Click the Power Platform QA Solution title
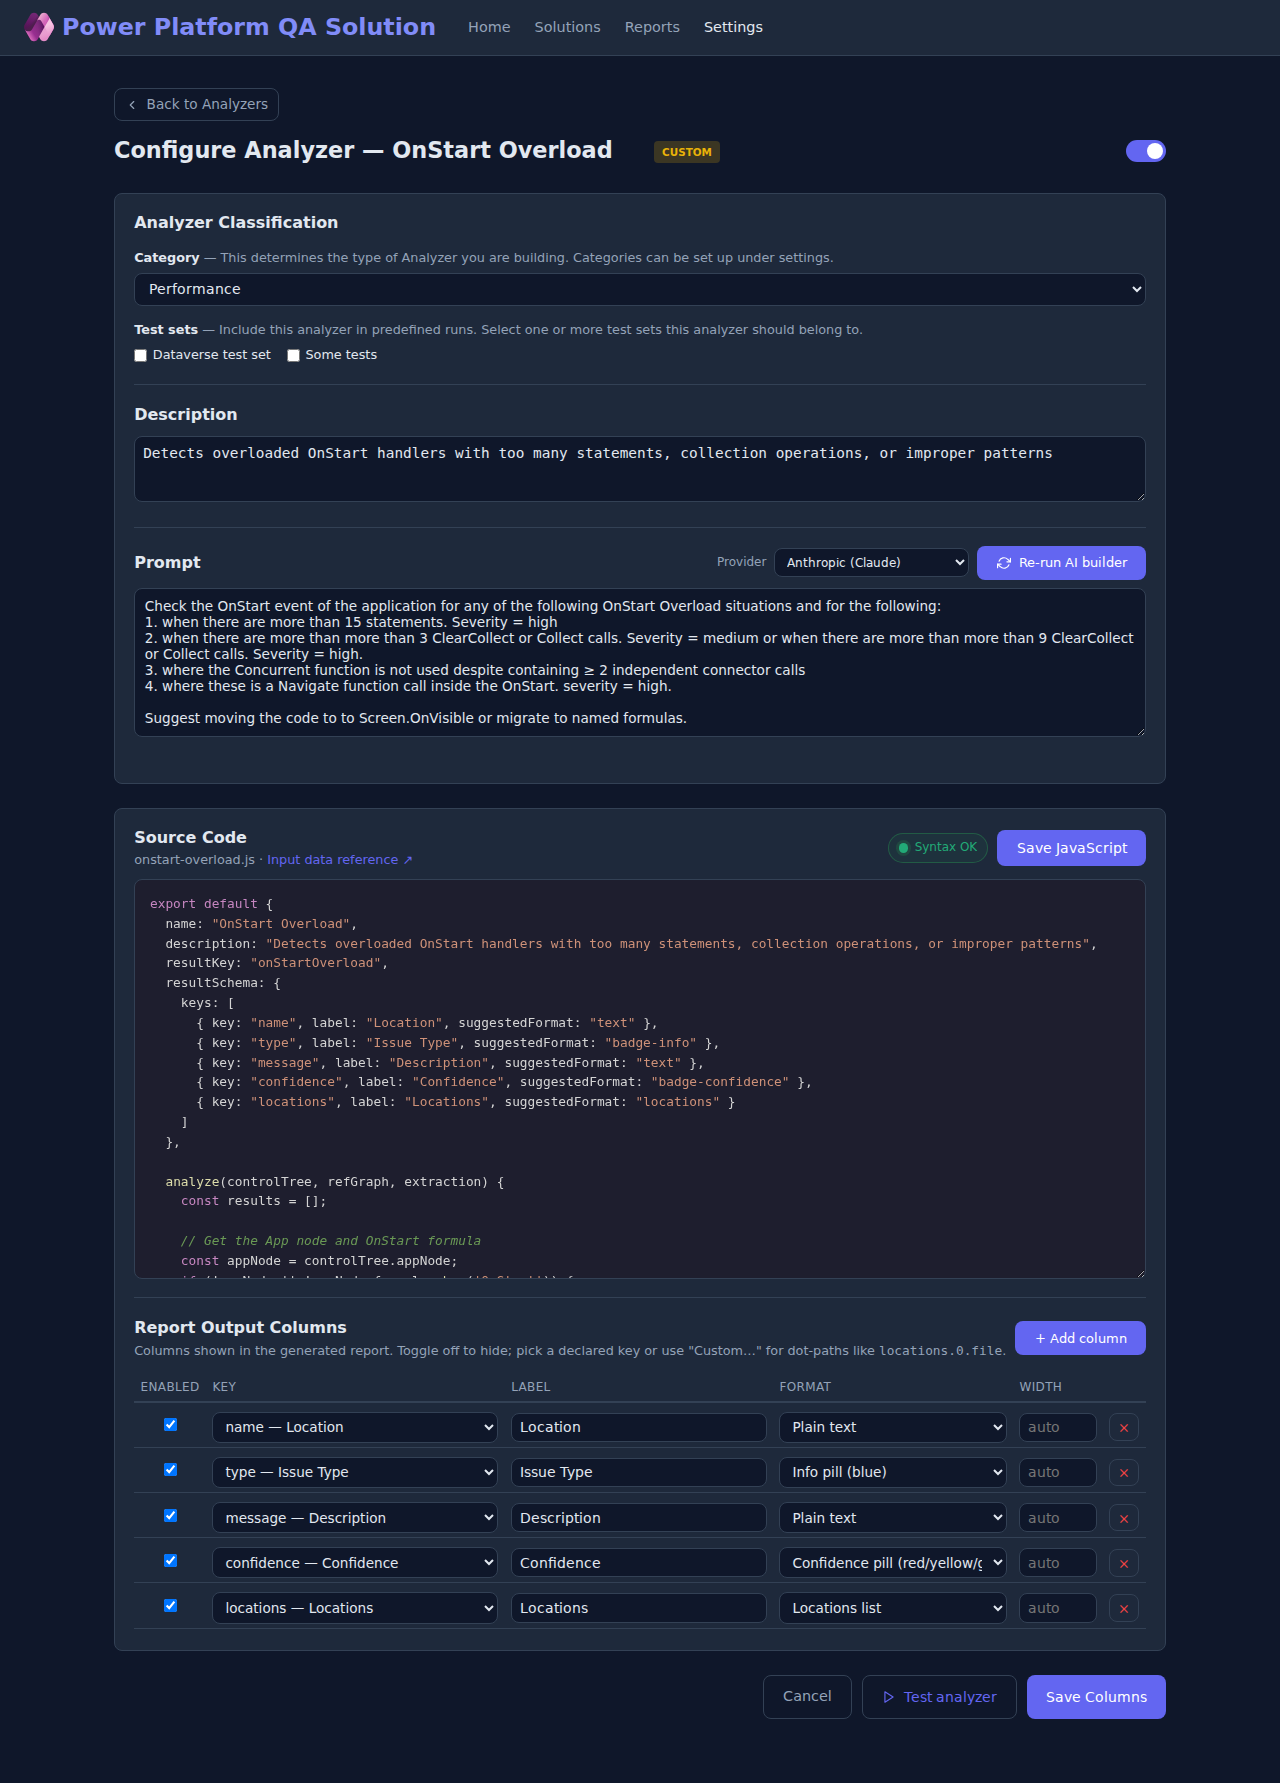1280x1783 pixels. [249, 27]
